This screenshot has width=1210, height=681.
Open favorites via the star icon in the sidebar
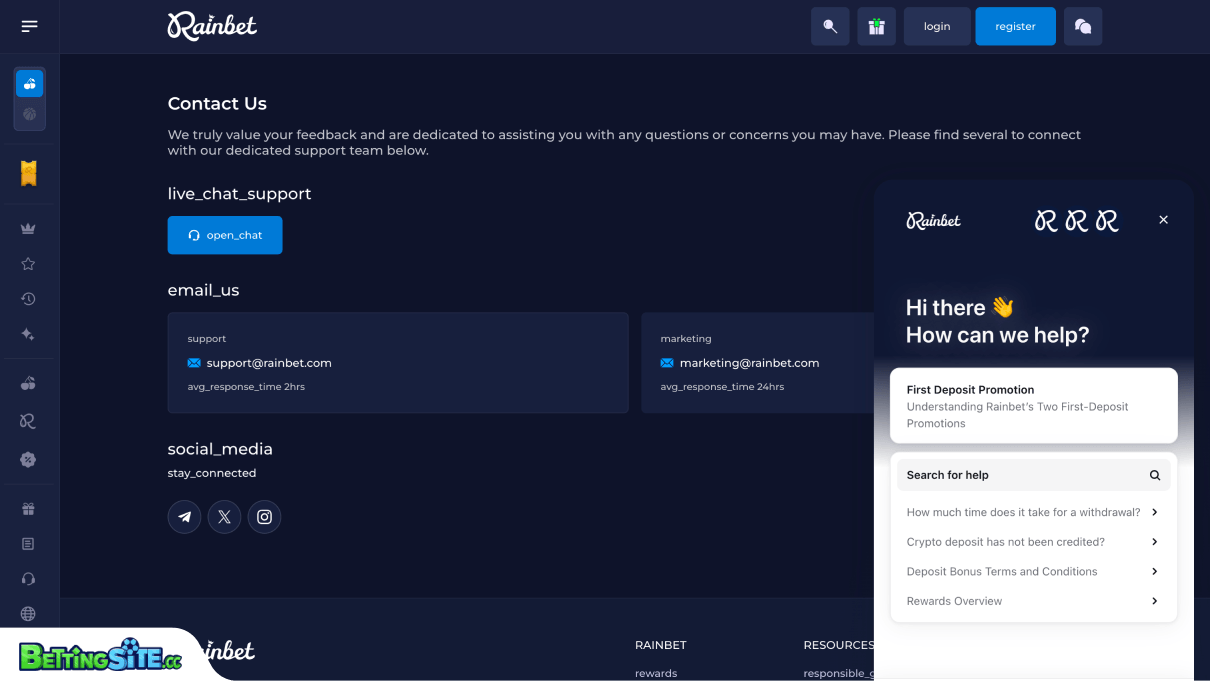28,264
